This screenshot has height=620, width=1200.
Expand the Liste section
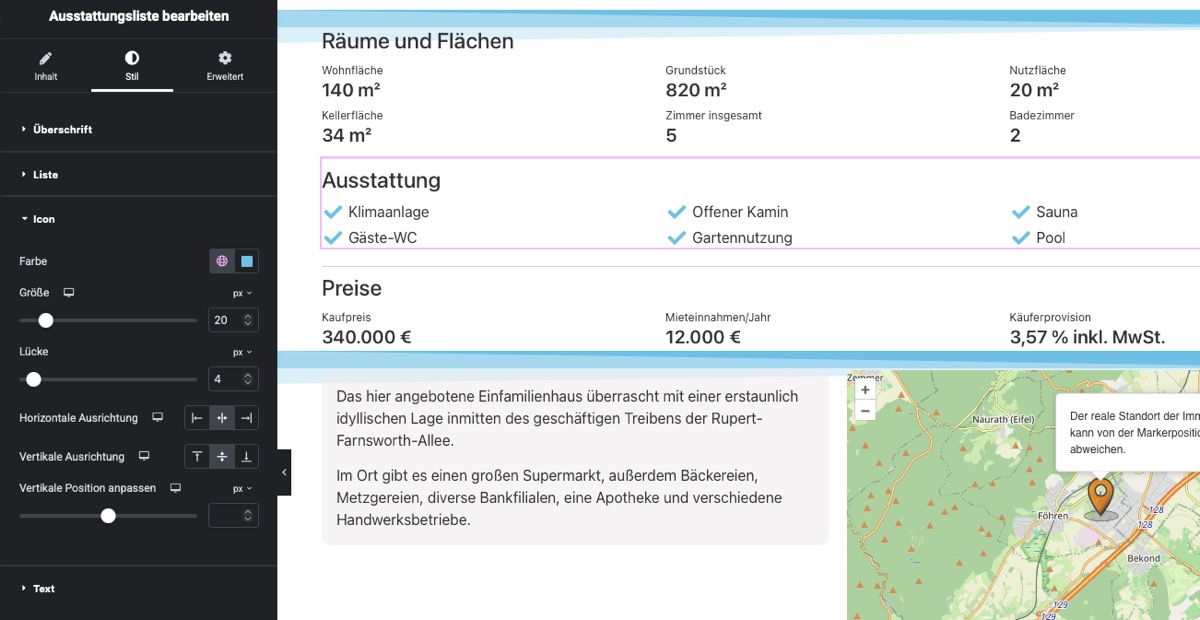(138, 174)
